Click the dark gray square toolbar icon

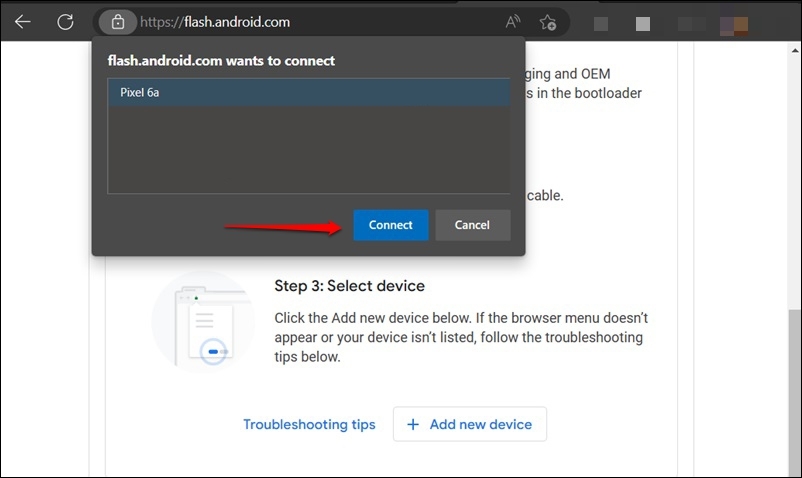click(601, 24)
